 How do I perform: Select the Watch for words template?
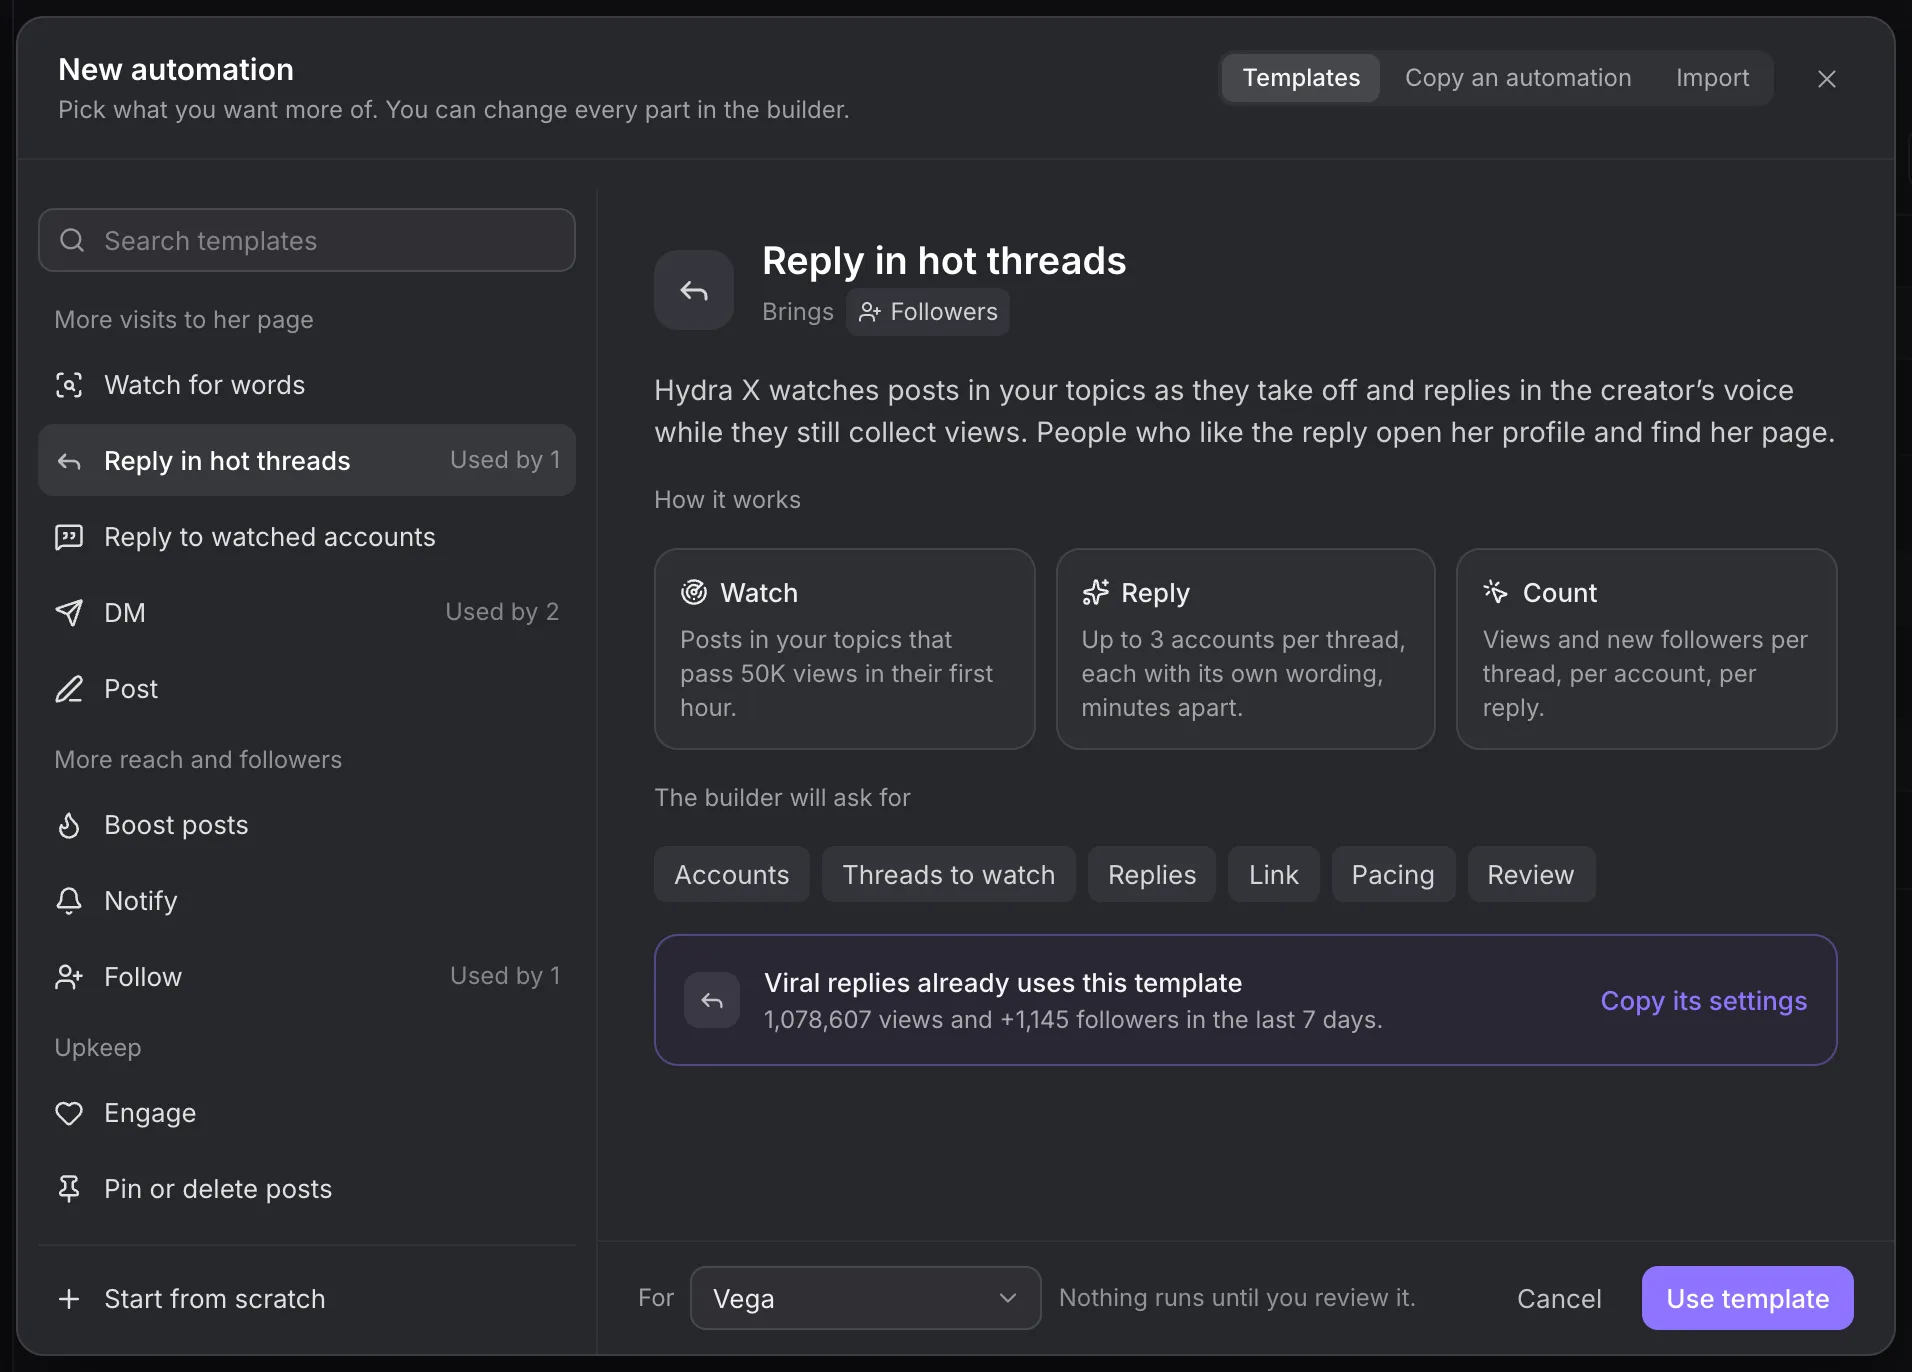click(x=307, y=385)
